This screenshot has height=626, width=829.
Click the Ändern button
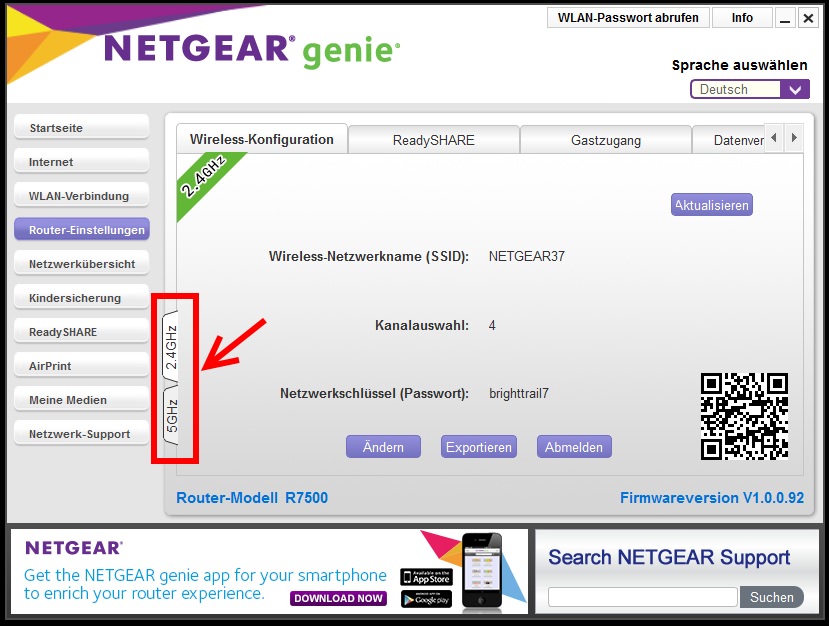click(x=383, y=447)
